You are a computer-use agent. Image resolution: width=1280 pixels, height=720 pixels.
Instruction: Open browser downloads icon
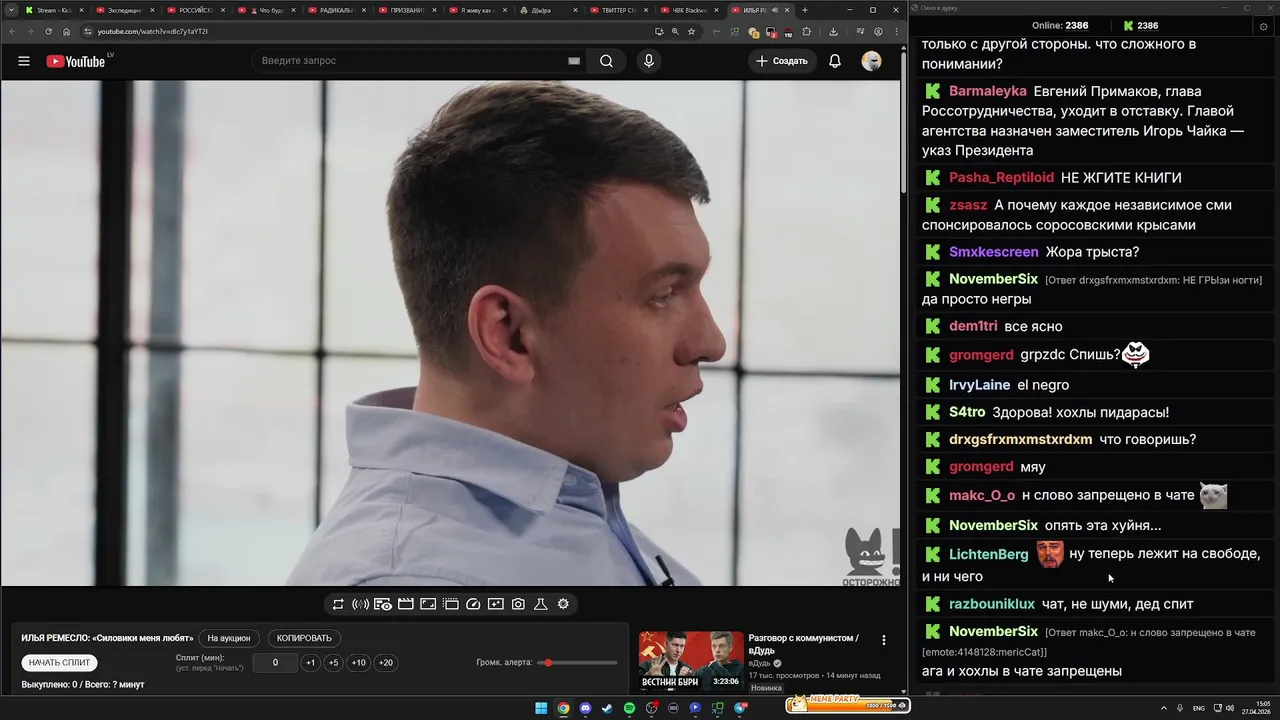tap(833, 31)
